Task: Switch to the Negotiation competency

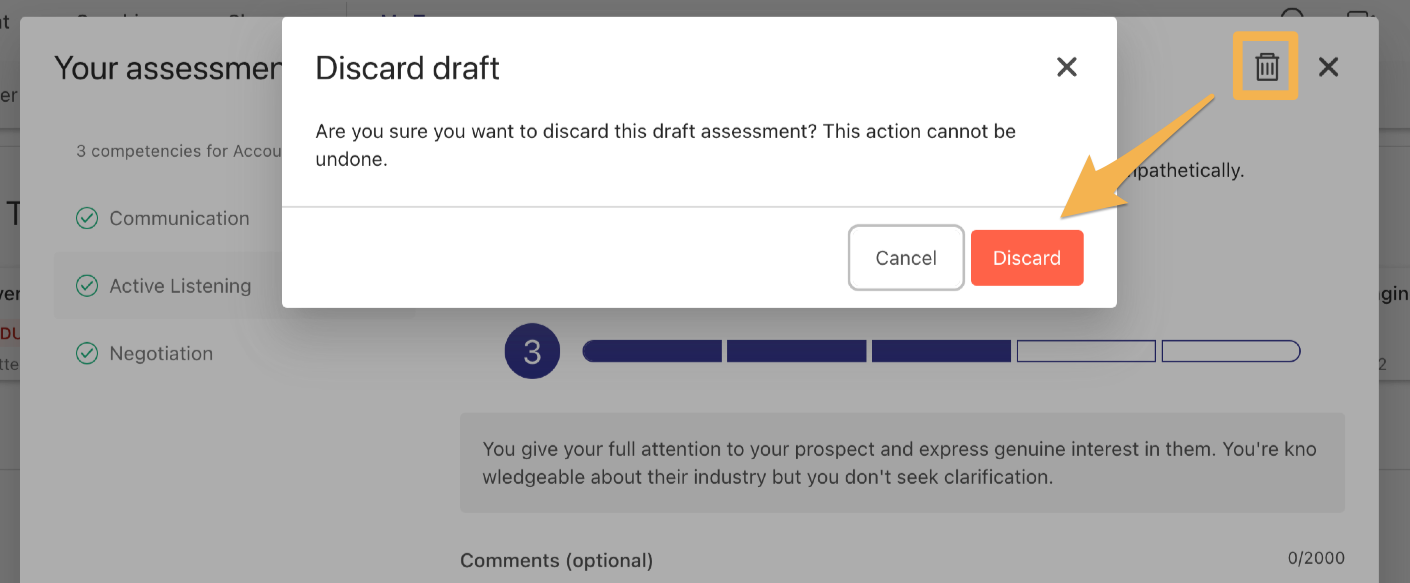Action: pyautogui.click(x=161, y=353)
